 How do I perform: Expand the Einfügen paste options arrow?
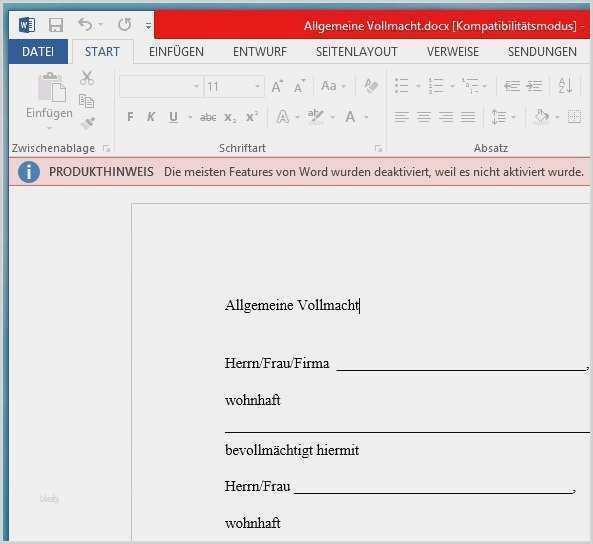(x=49, y=128)
